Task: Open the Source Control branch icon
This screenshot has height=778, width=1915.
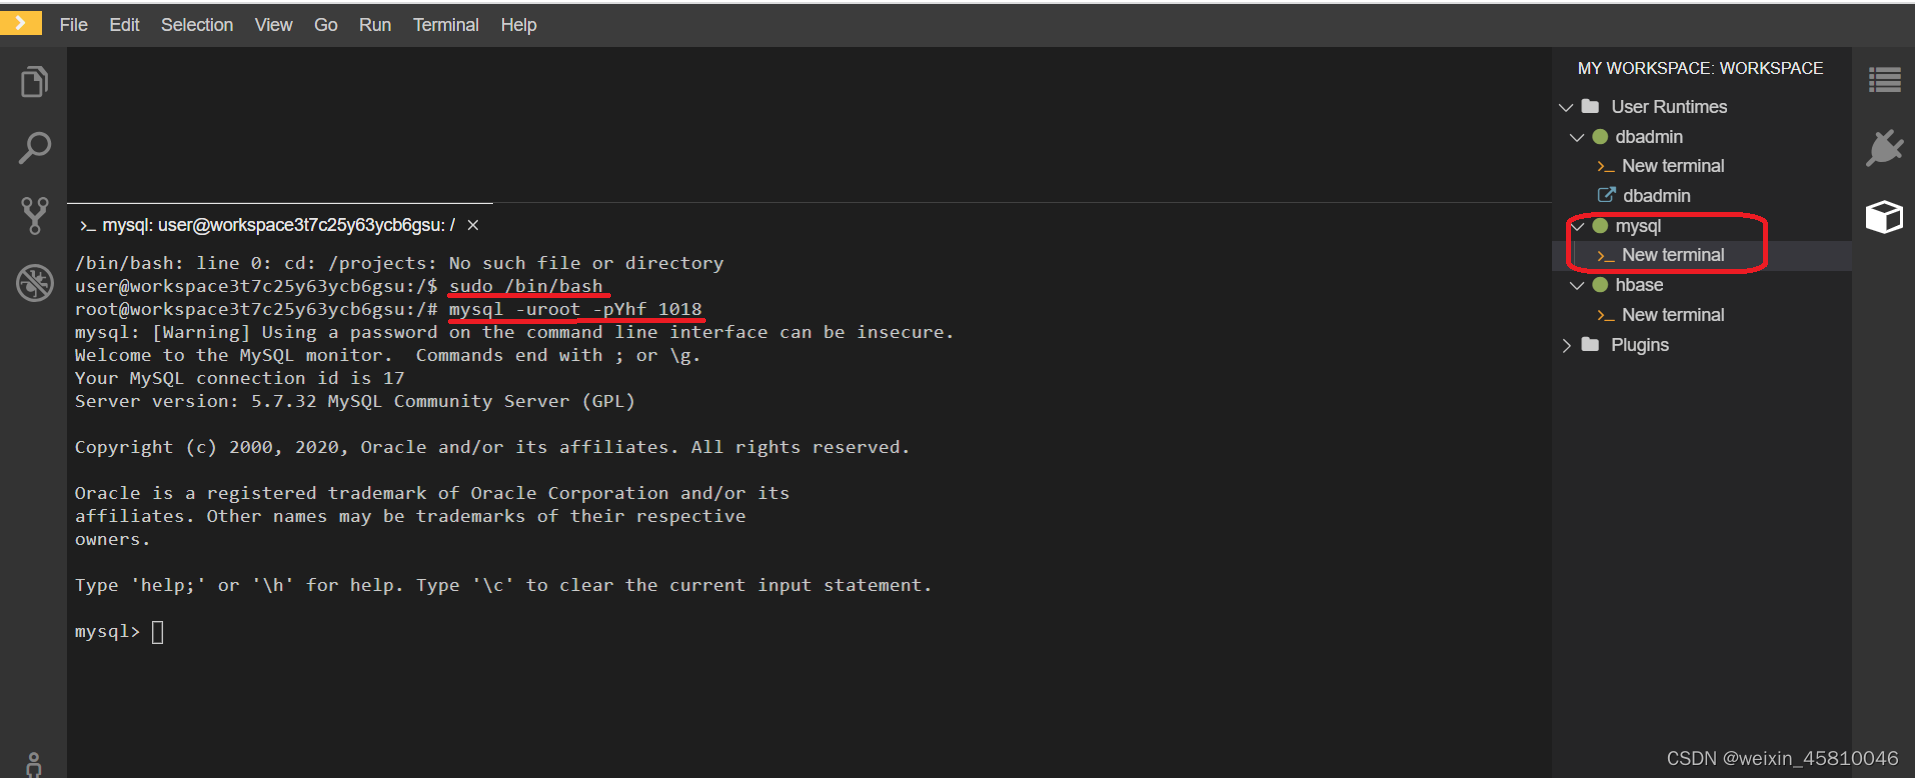Action: tap(34, 215)
